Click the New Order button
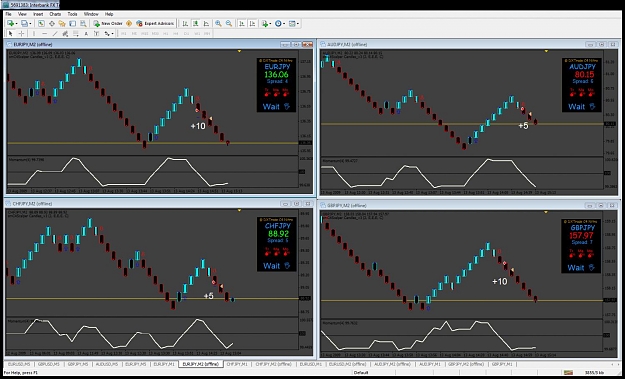This screenshot has width=625, height=379. pos(108,24)
